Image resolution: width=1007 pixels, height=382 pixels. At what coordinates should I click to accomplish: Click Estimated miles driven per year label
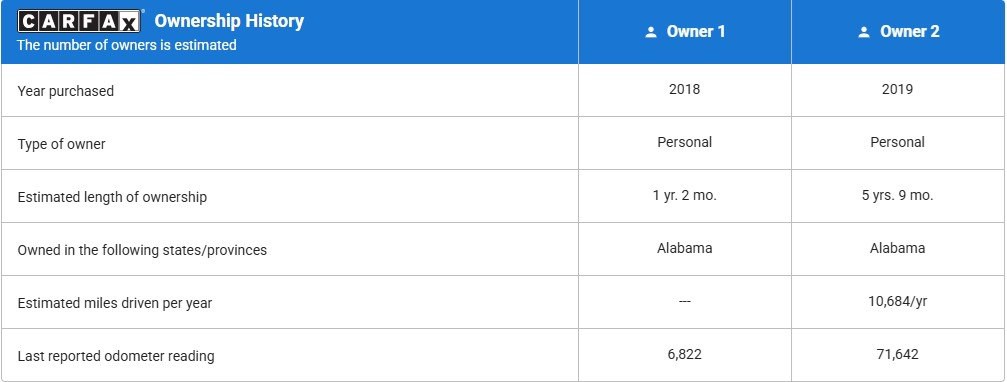pyautogui.click(x=114, y=303)
